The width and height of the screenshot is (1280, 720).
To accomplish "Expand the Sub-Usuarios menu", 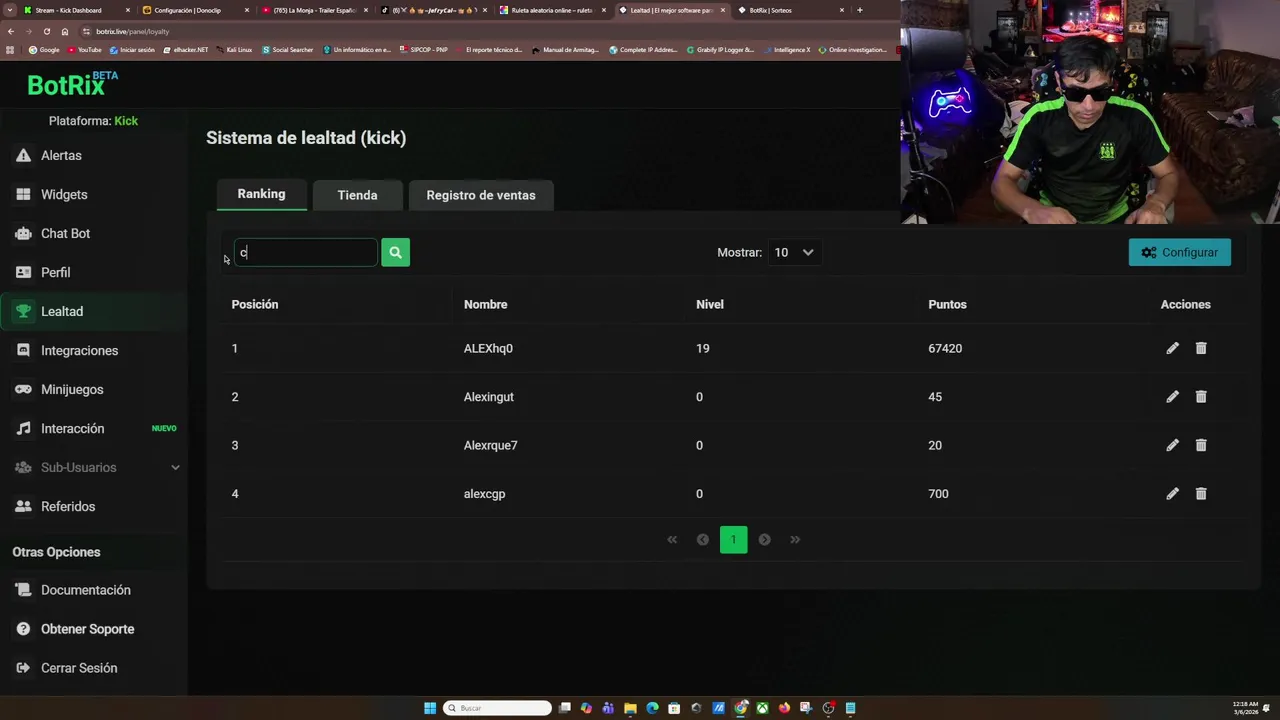I will point(96,468).
